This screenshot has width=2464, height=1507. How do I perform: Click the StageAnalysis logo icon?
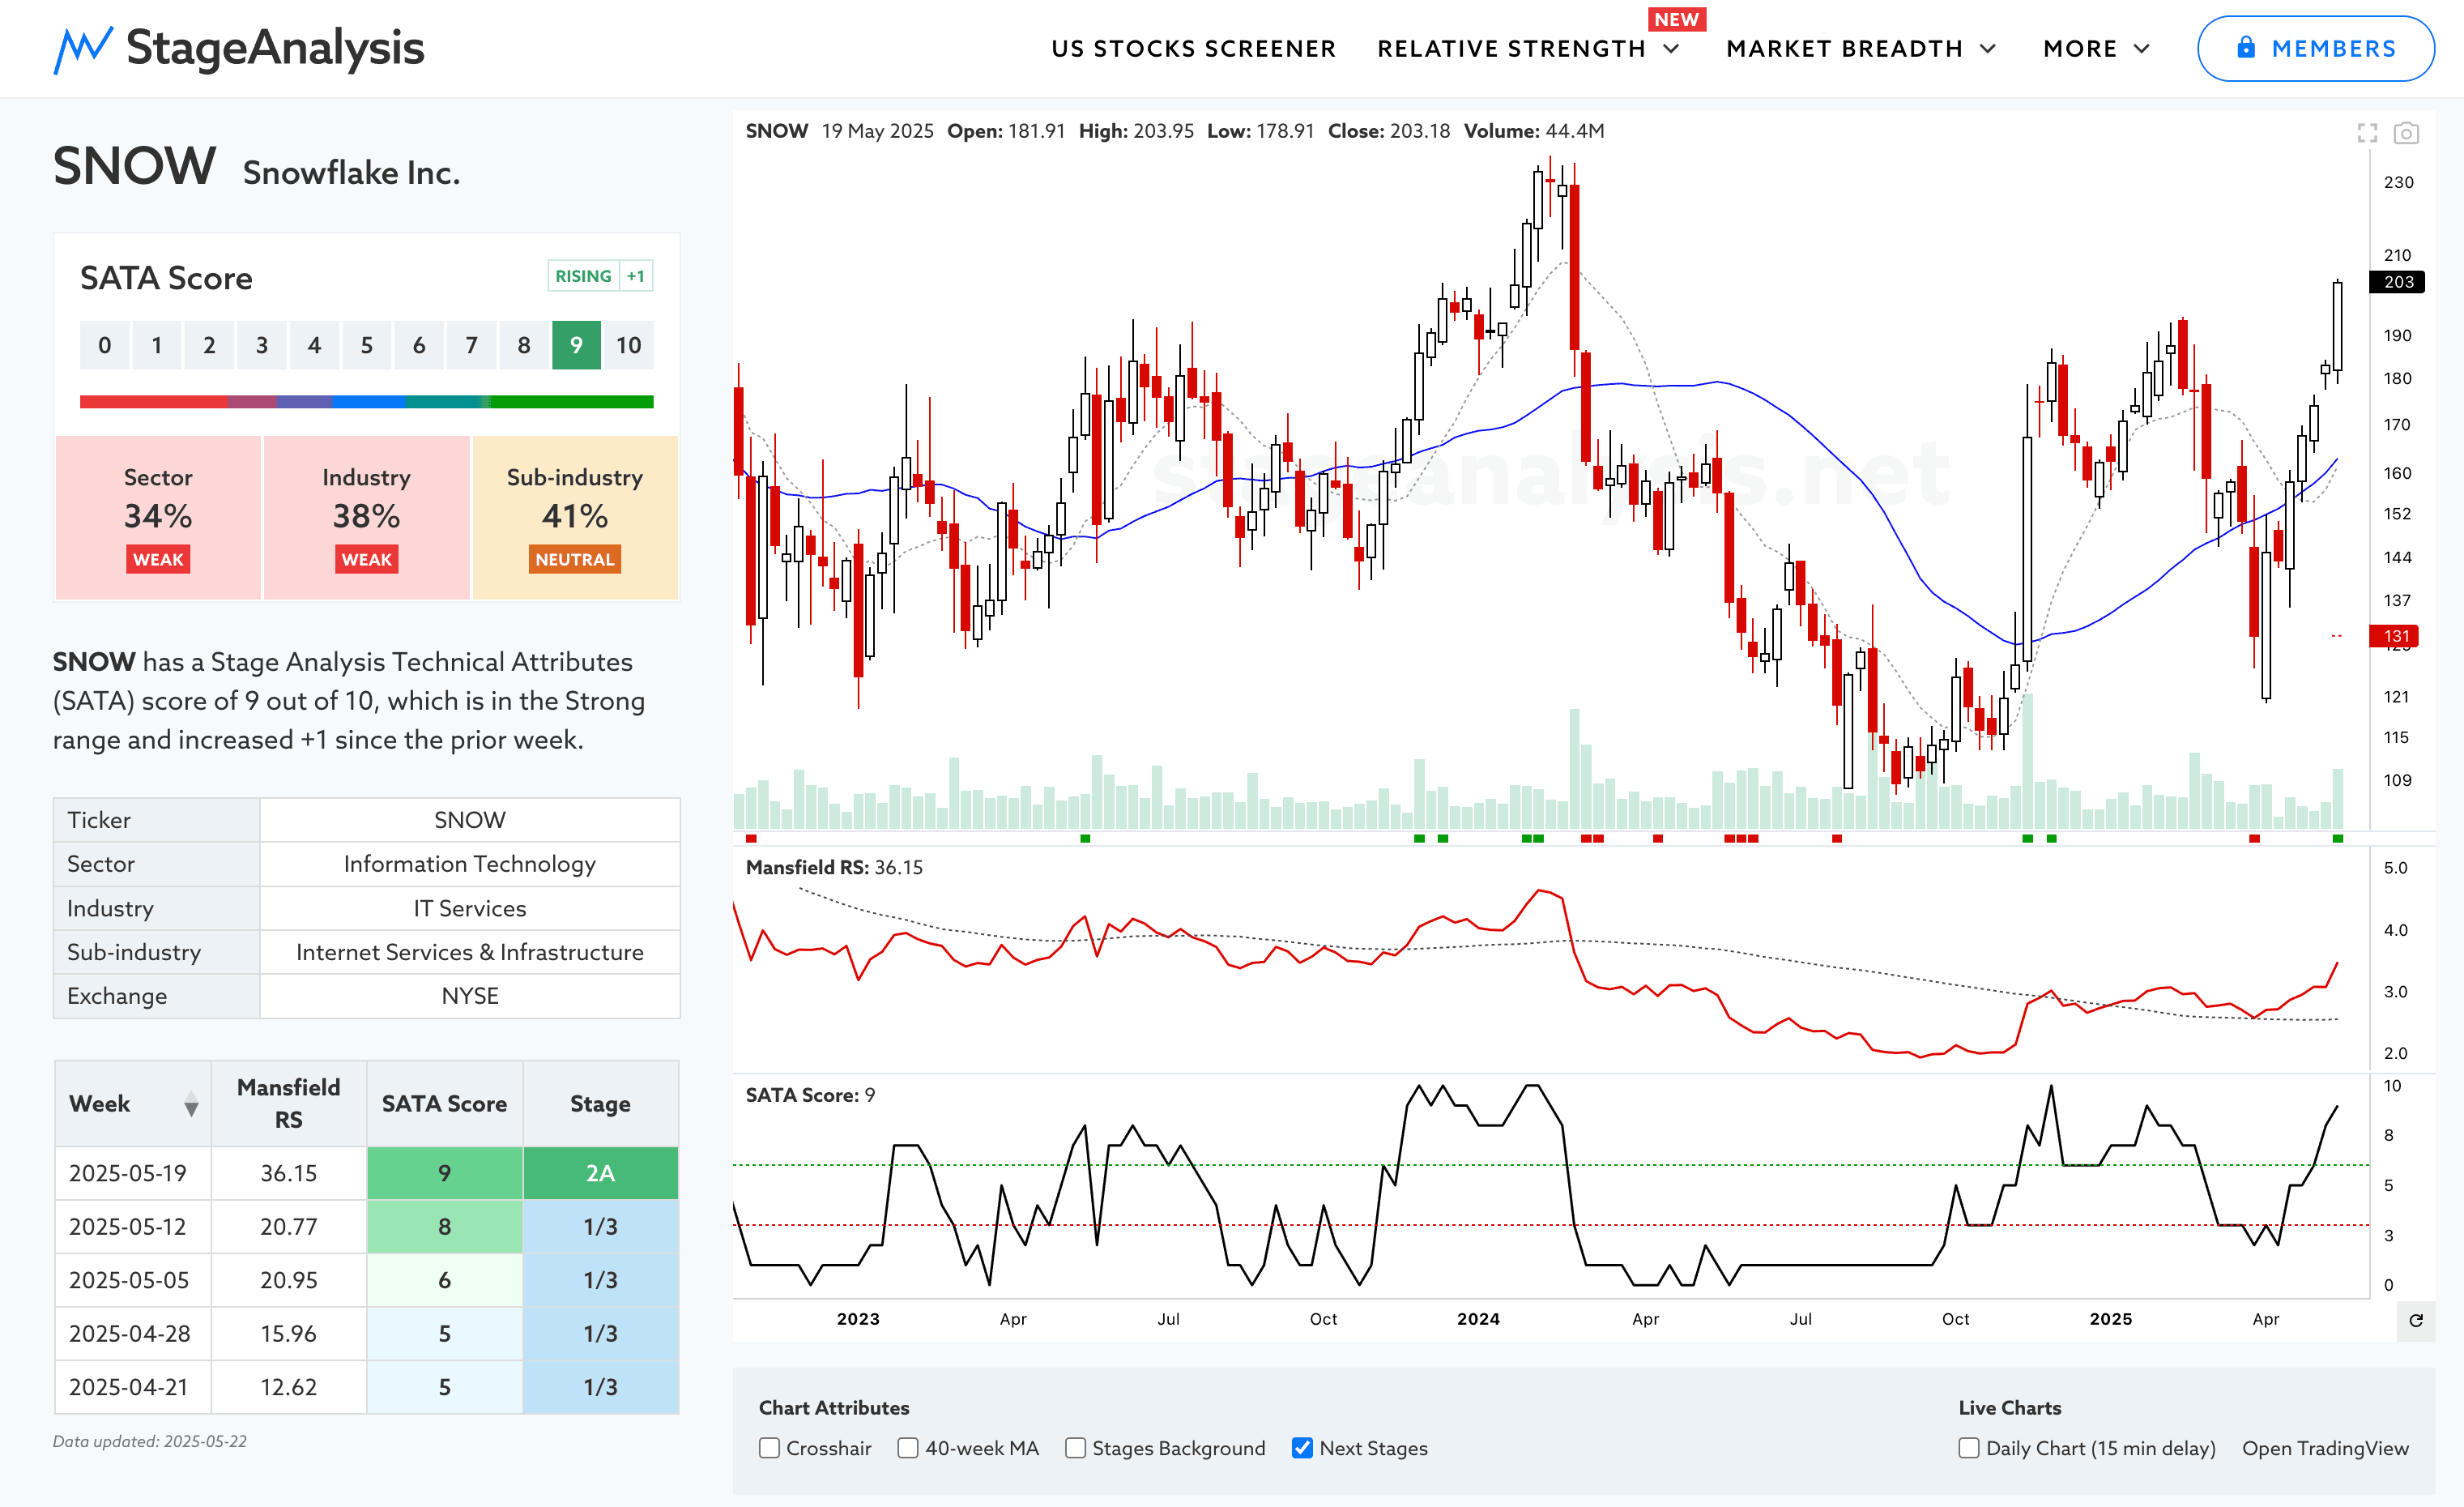click(x=83, y=49)
